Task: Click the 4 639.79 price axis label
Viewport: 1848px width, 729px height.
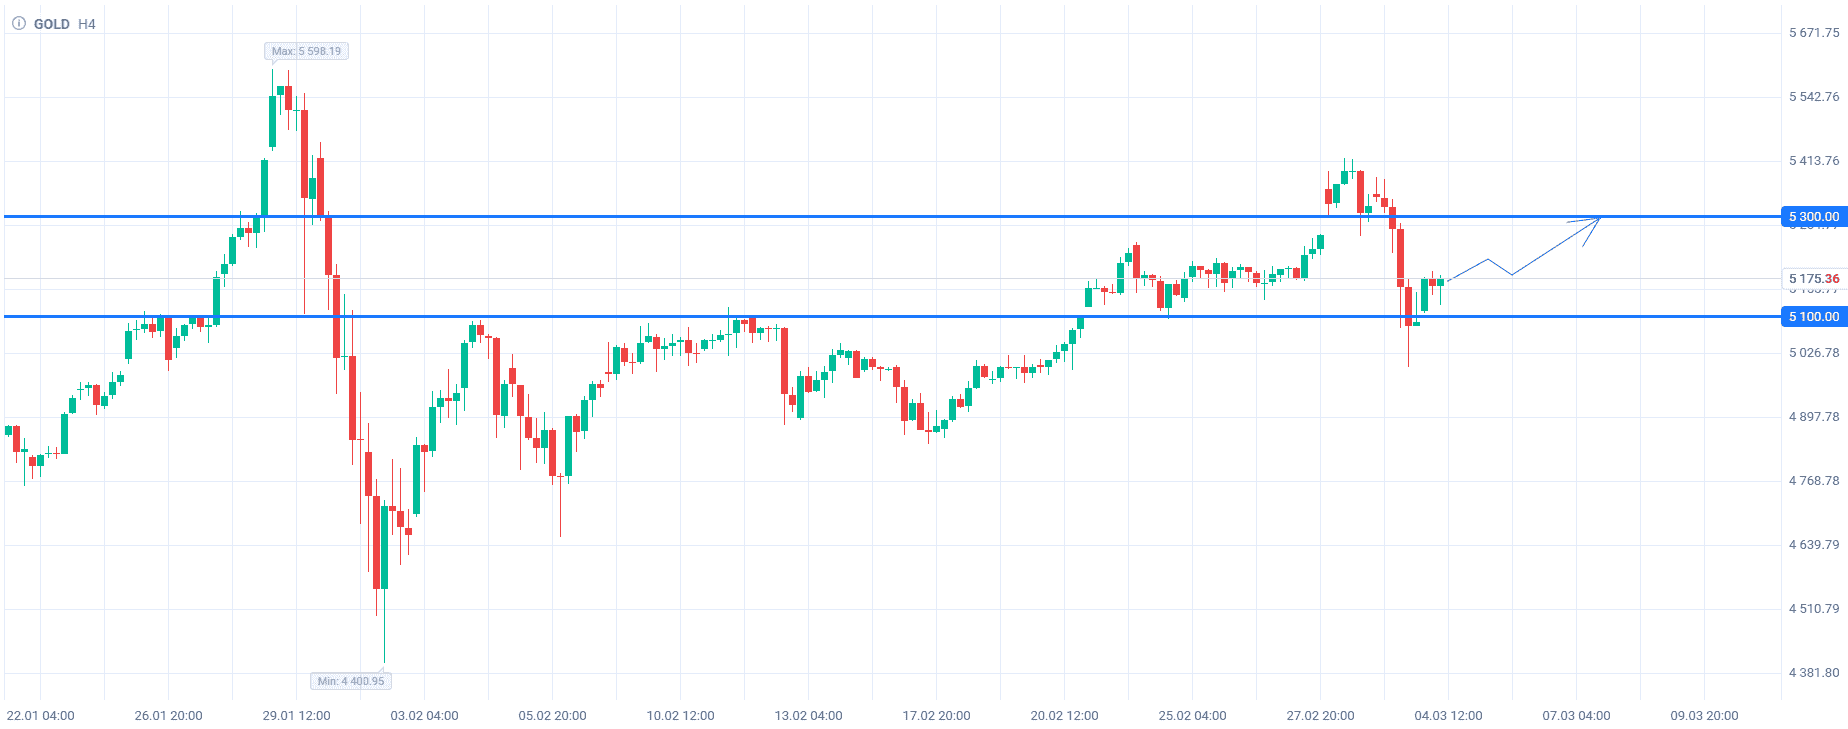Action: coord(1814,545)
